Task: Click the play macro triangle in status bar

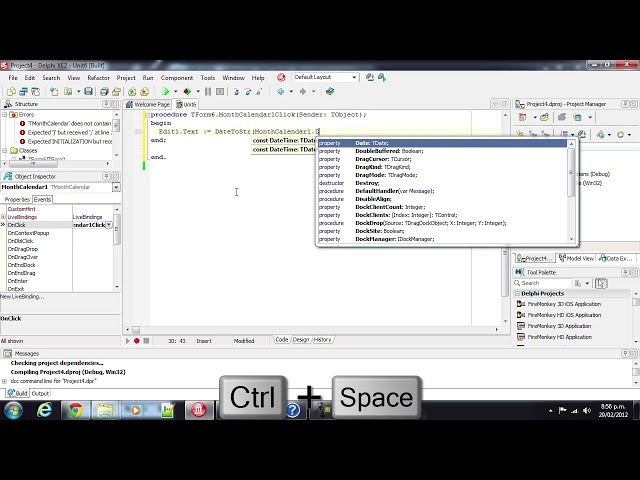Action: click(x=128, y=341)
